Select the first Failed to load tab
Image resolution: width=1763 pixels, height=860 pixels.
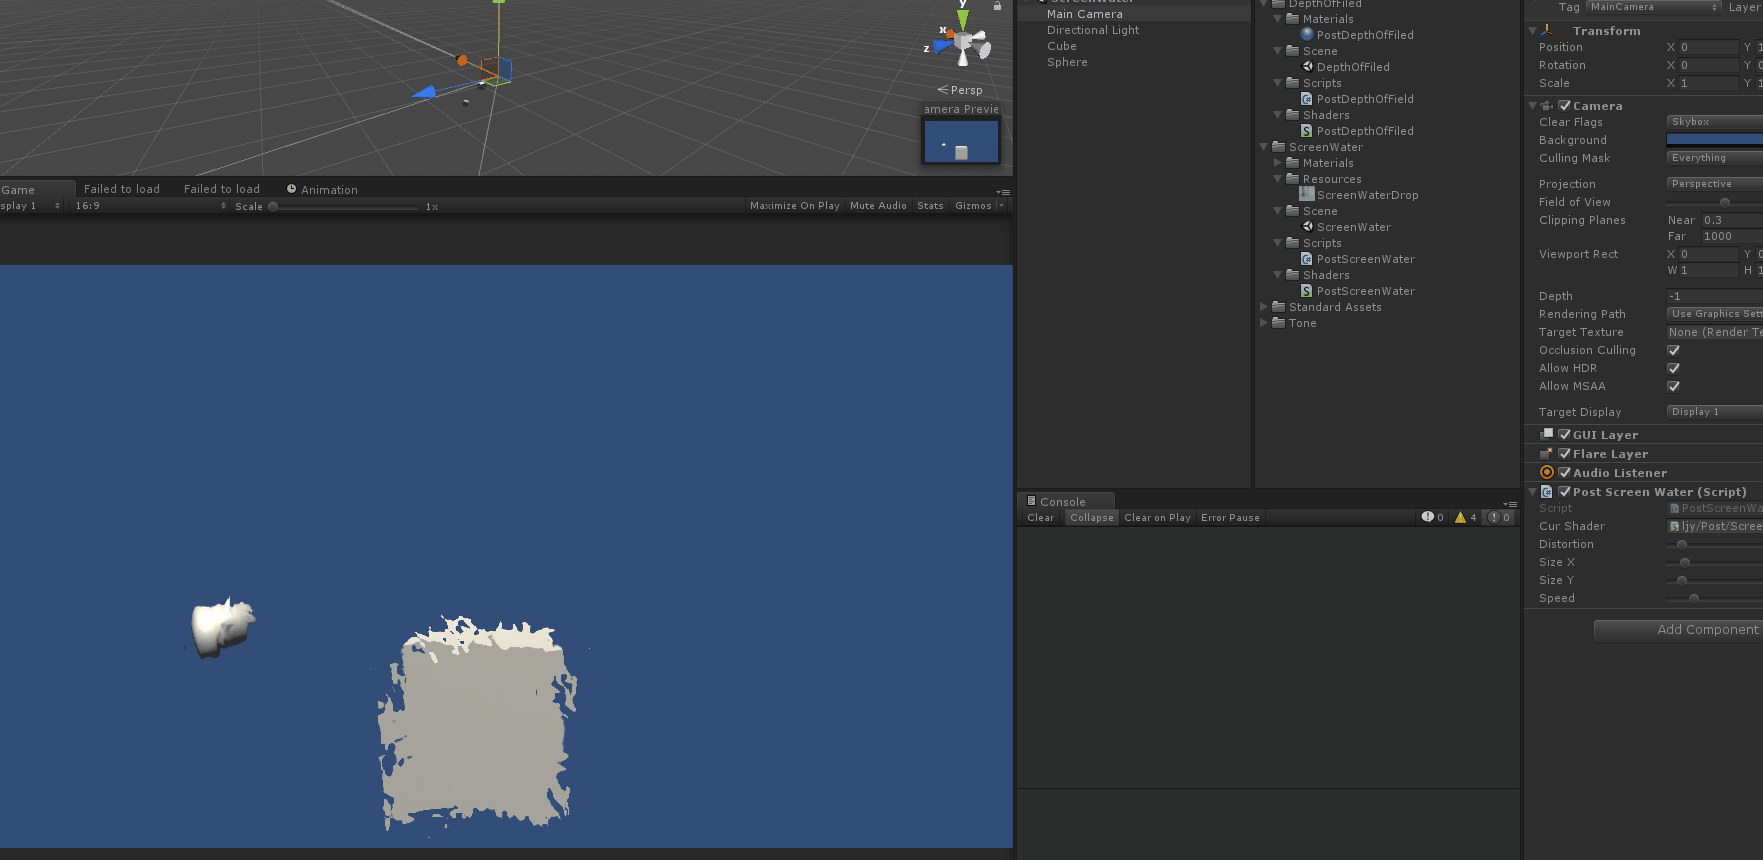[x=122, y=189]
